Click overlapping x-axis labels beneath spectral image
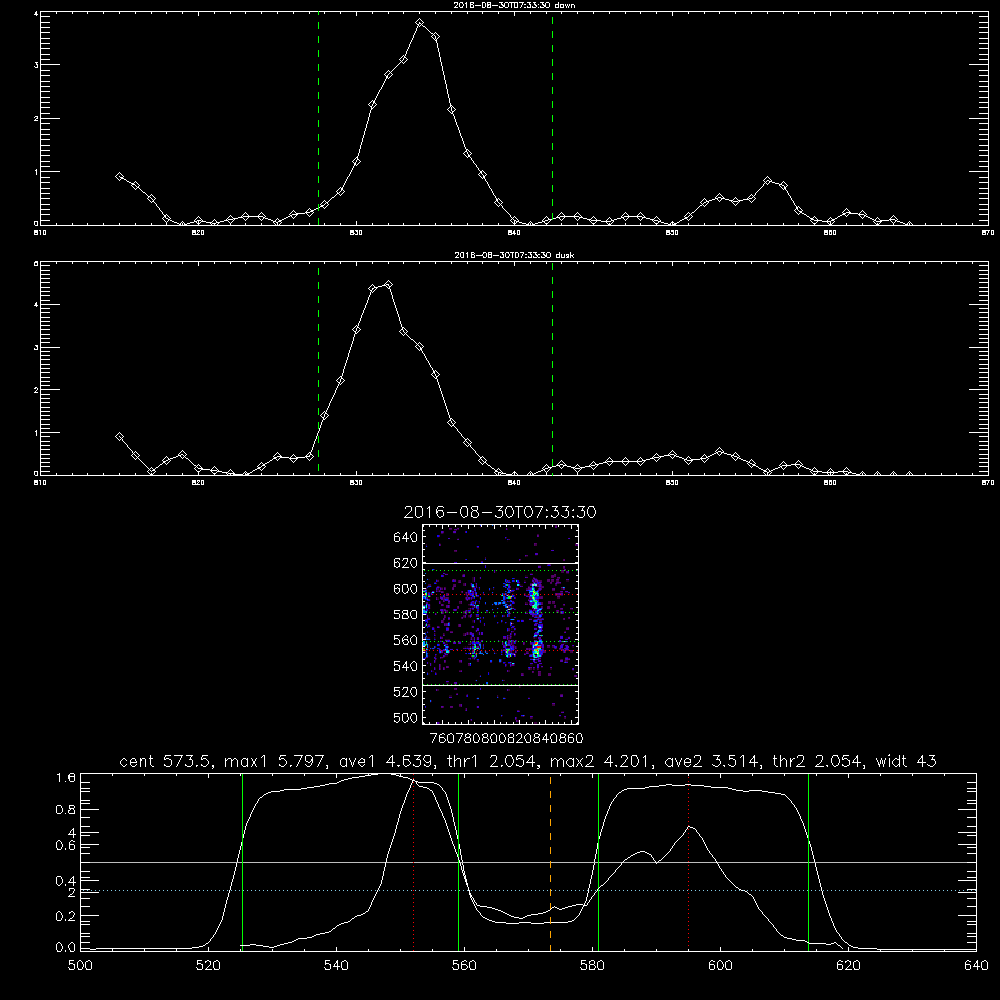The width and height of the screenshot is (1000, 1000). click(506, 738)
